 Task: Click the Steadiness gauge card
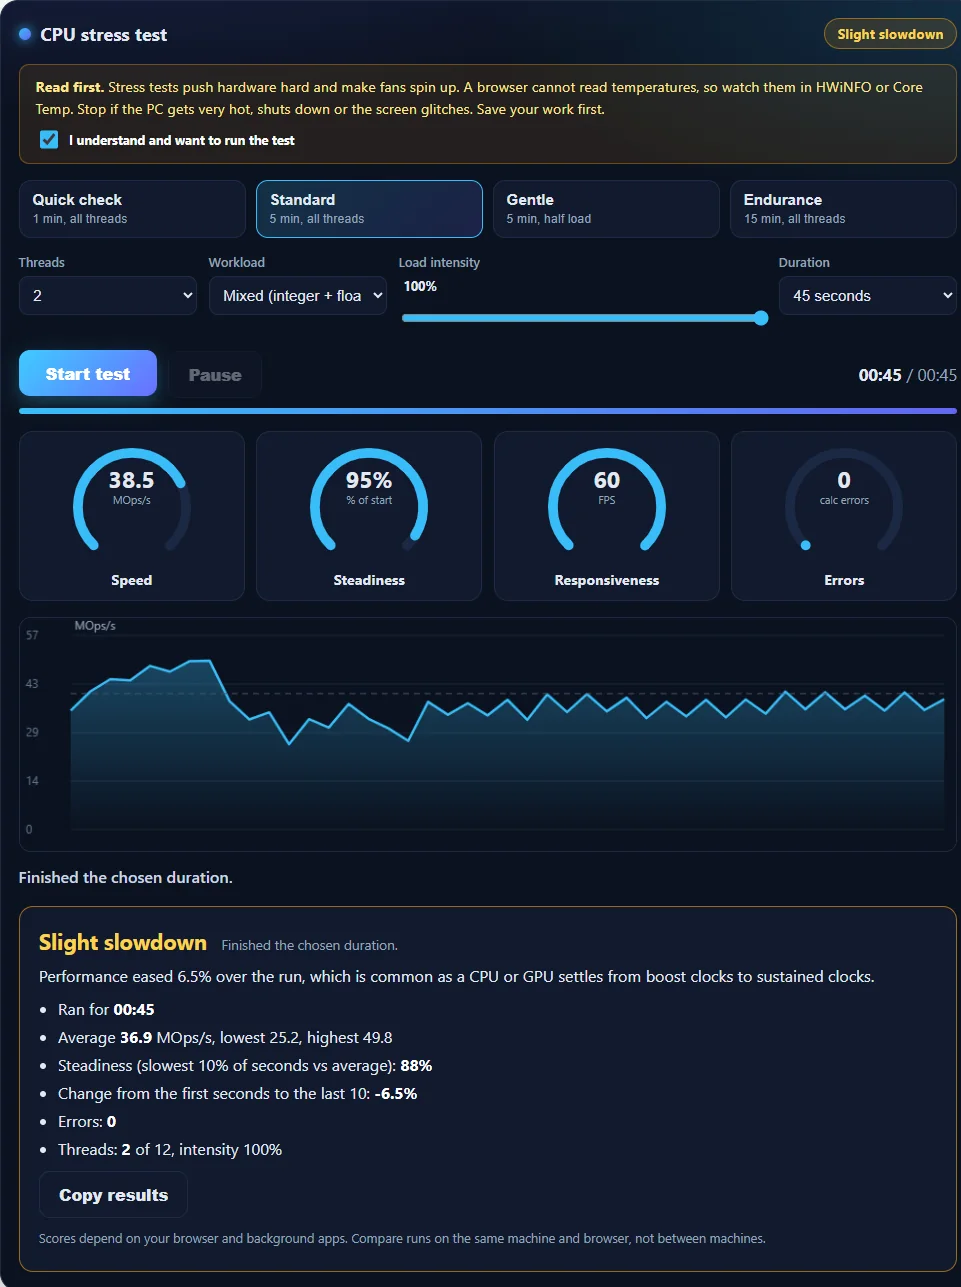[369, 516]
